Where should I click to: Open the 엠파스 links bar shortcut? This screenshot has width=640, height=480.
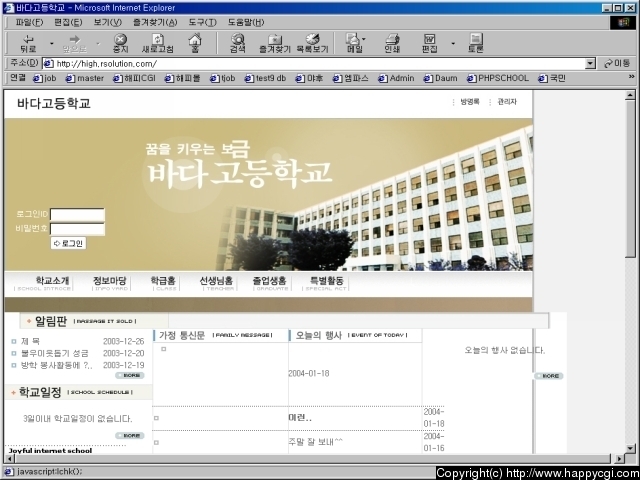click(x=350, y=78)
